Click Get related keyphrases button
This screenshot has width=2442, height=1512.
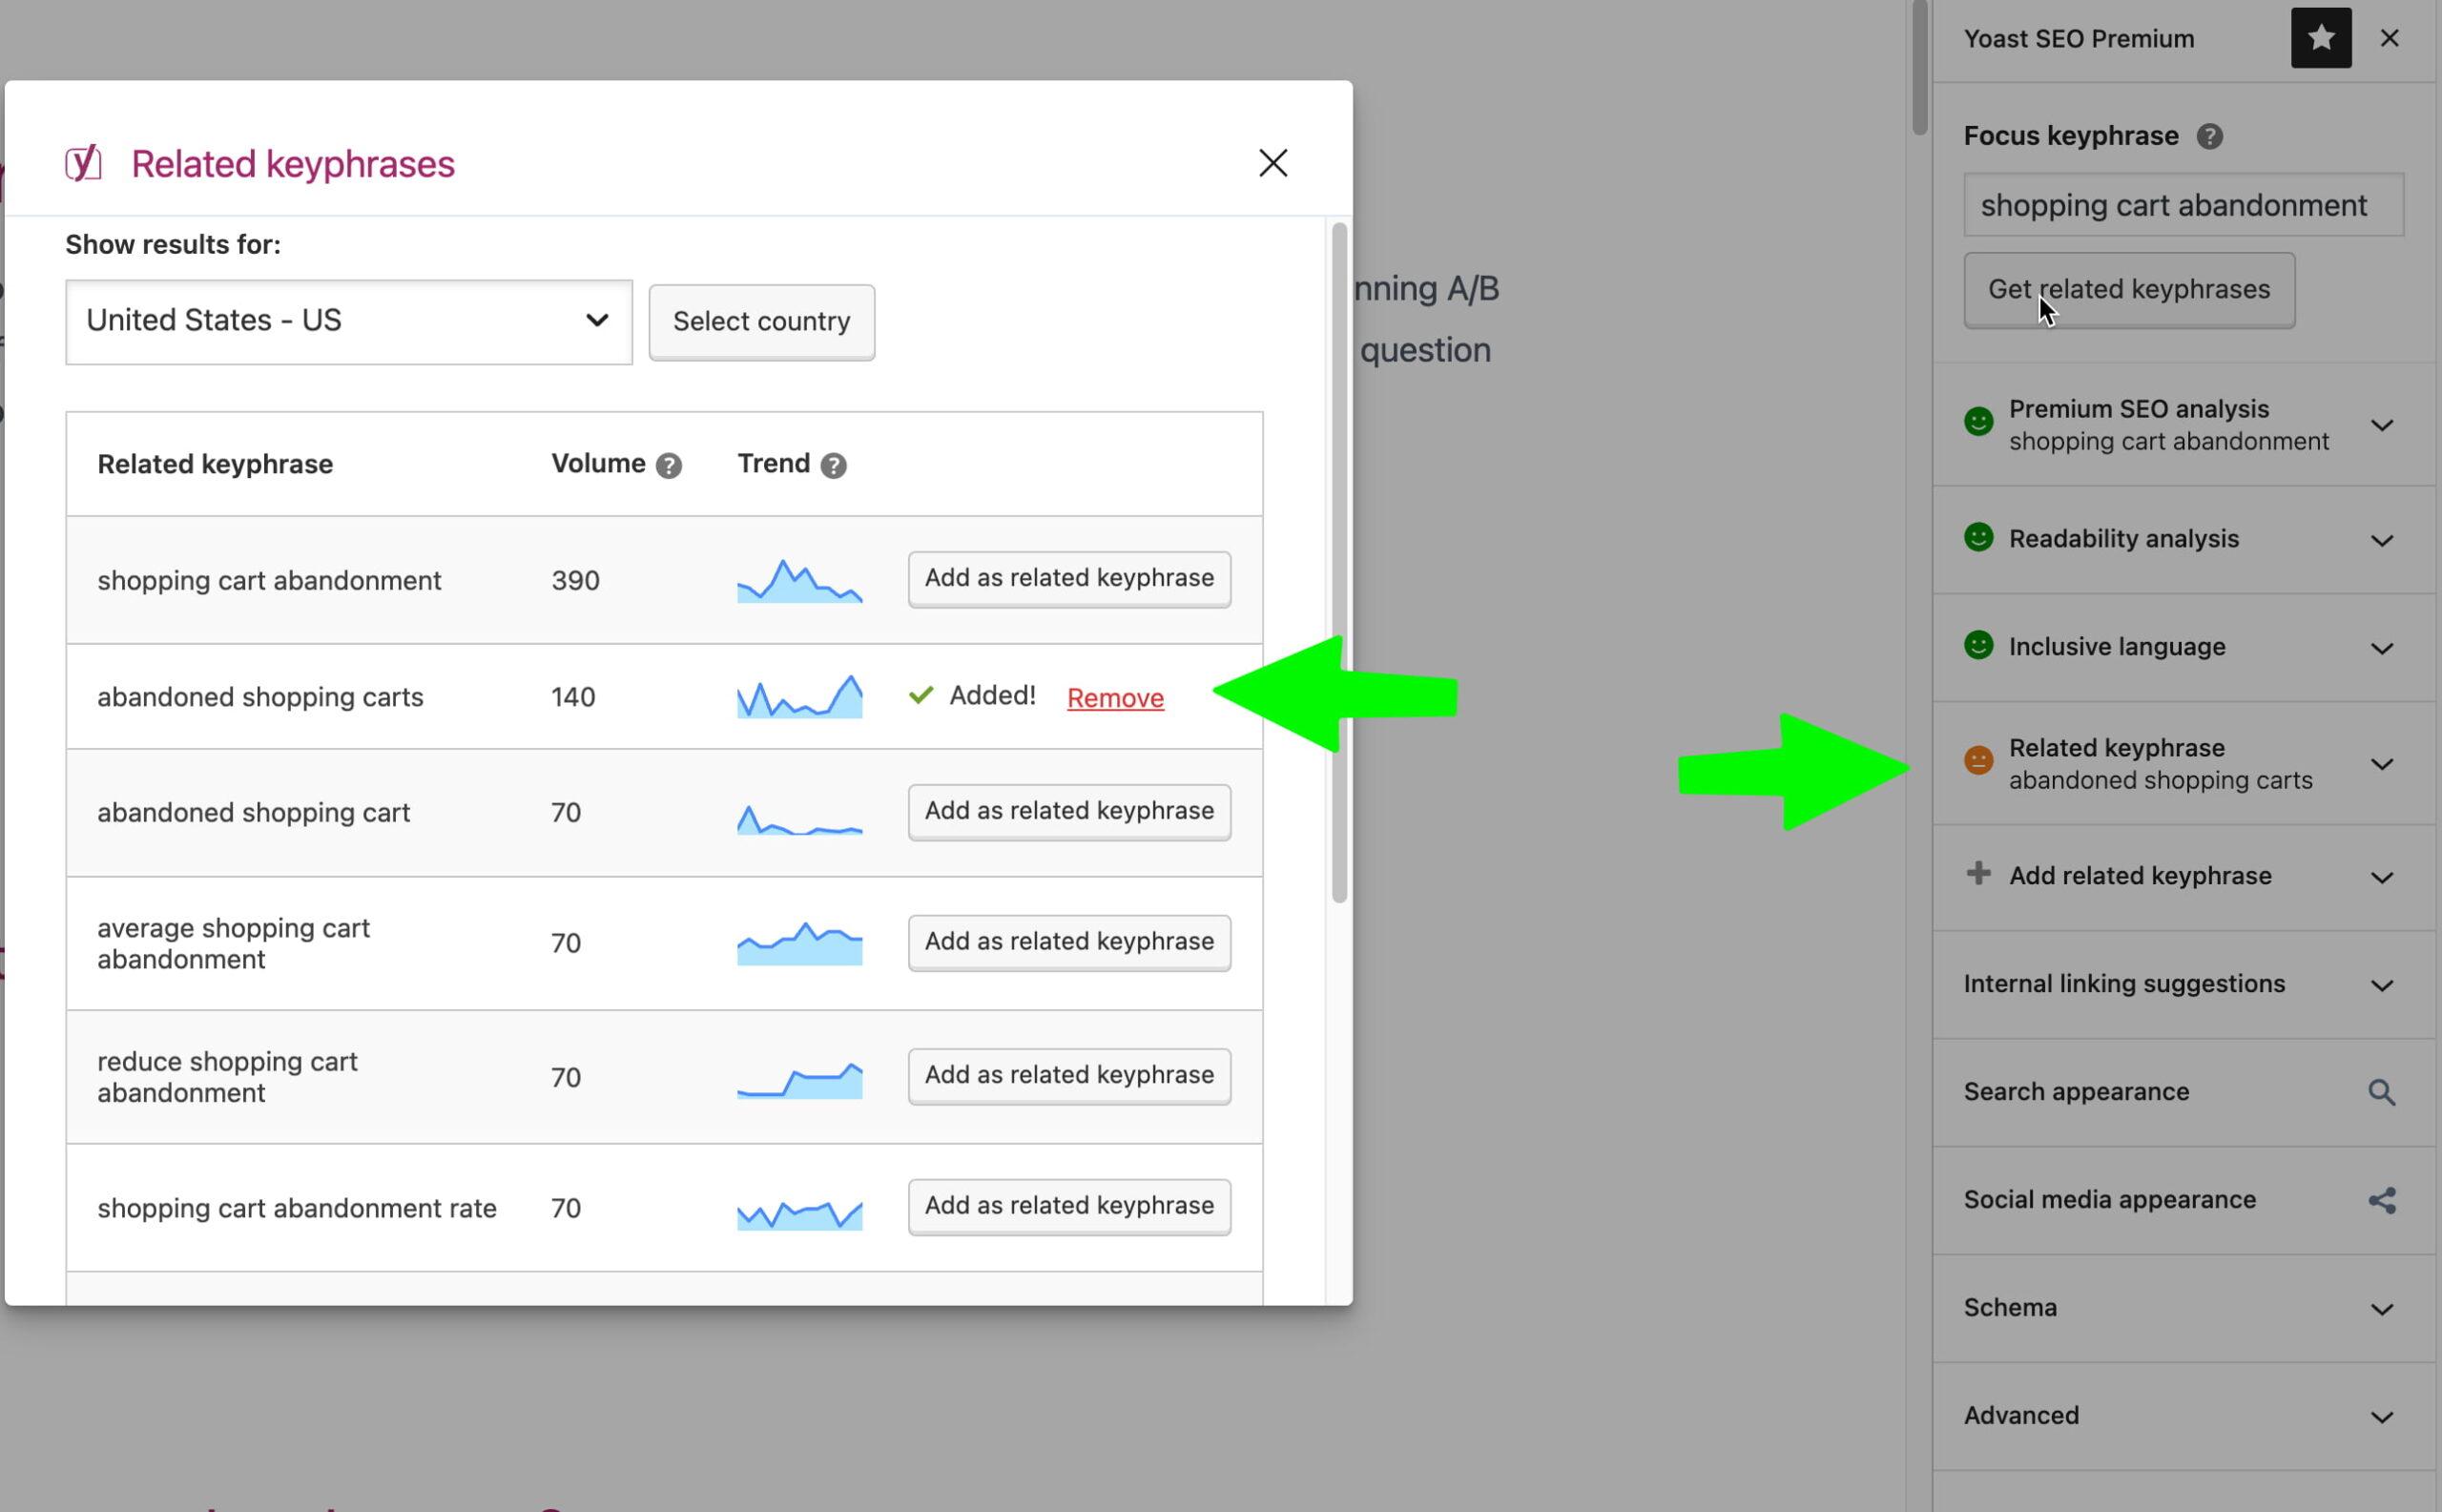click(x=2130, y=288)
